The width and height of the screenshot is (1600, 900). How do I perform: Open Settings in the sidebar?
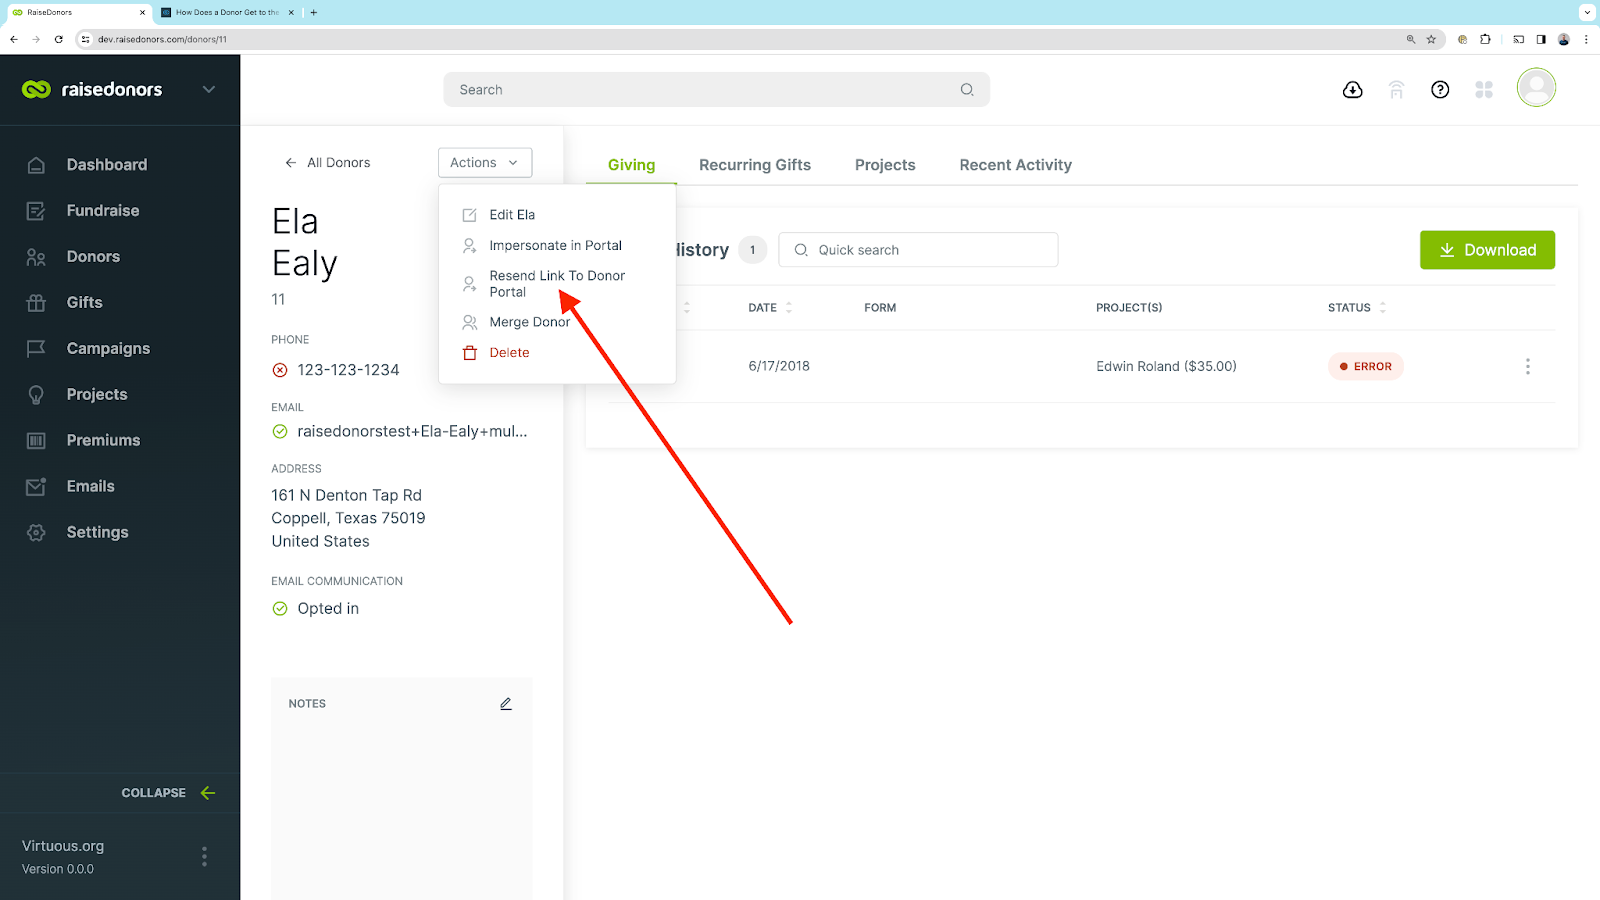pyautogui.click(x=97, y=533)
